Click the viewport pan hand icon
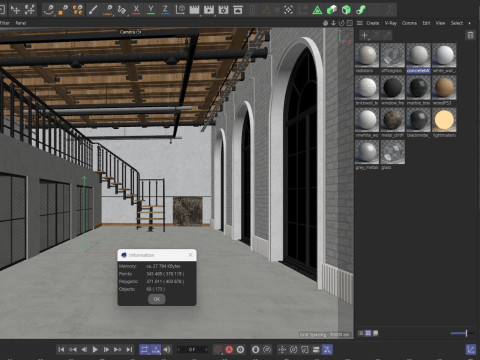Image resolution: width=480 pixels, height=360 pixels. pyautogui.click(x=325, y=23)
